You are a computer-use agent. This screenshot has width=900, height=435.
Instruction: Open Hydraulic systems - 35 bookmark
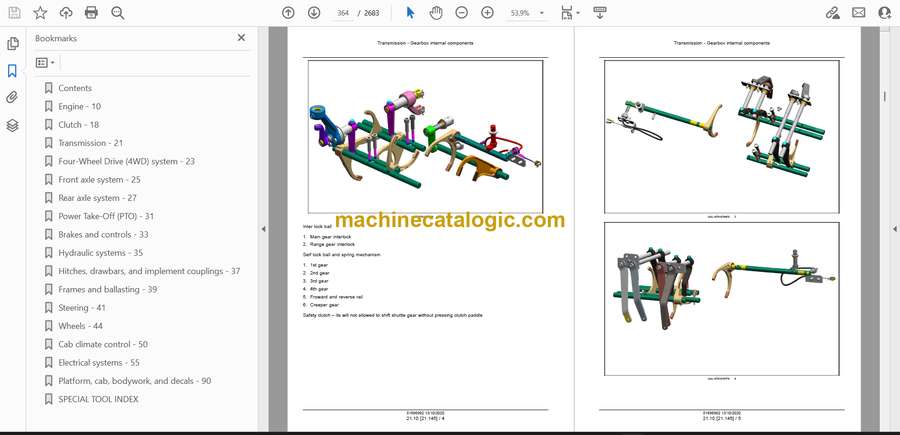(x=100, y=253)
